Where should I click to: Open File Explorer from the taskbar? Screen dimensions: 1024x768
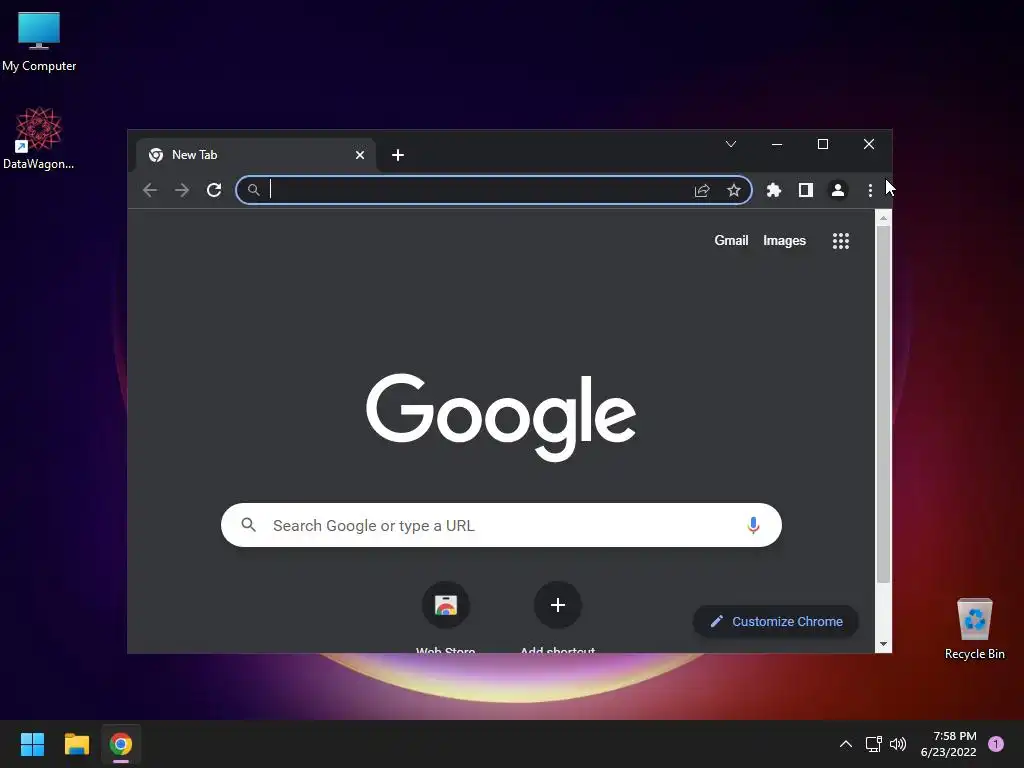pos(76,744)
